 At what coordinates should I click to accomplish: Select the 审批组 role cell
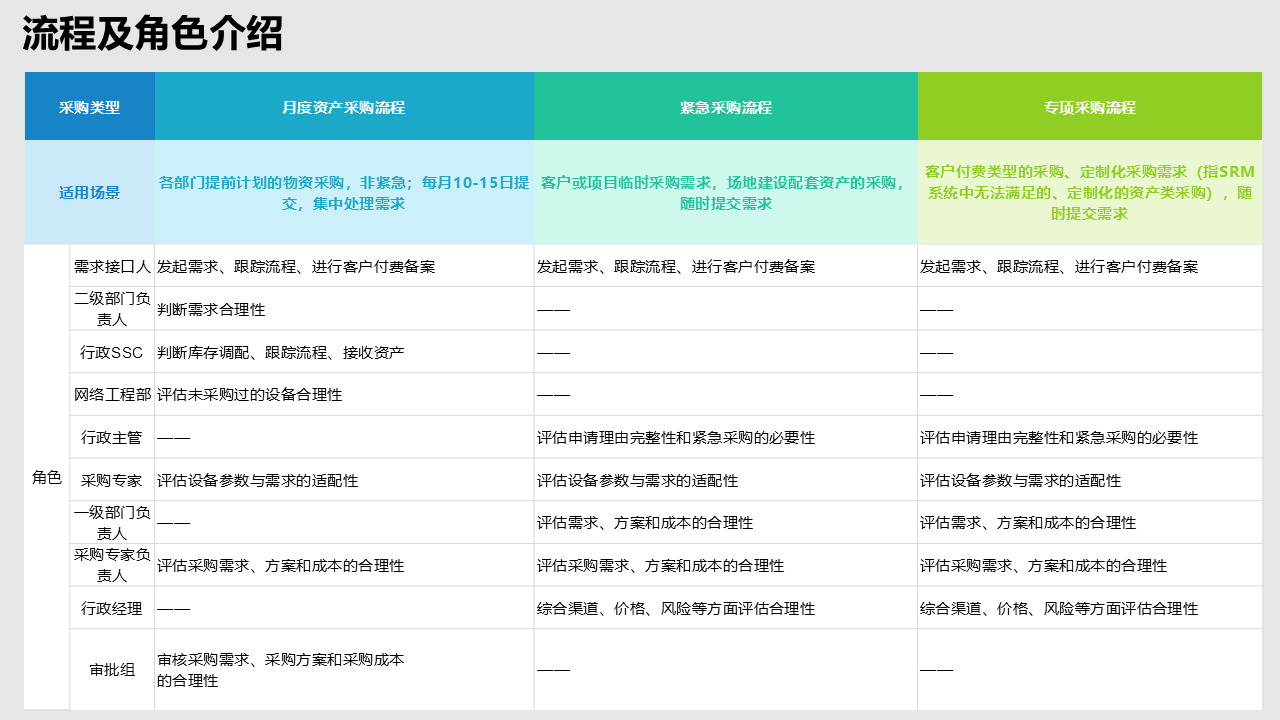[x=112, y=670]
